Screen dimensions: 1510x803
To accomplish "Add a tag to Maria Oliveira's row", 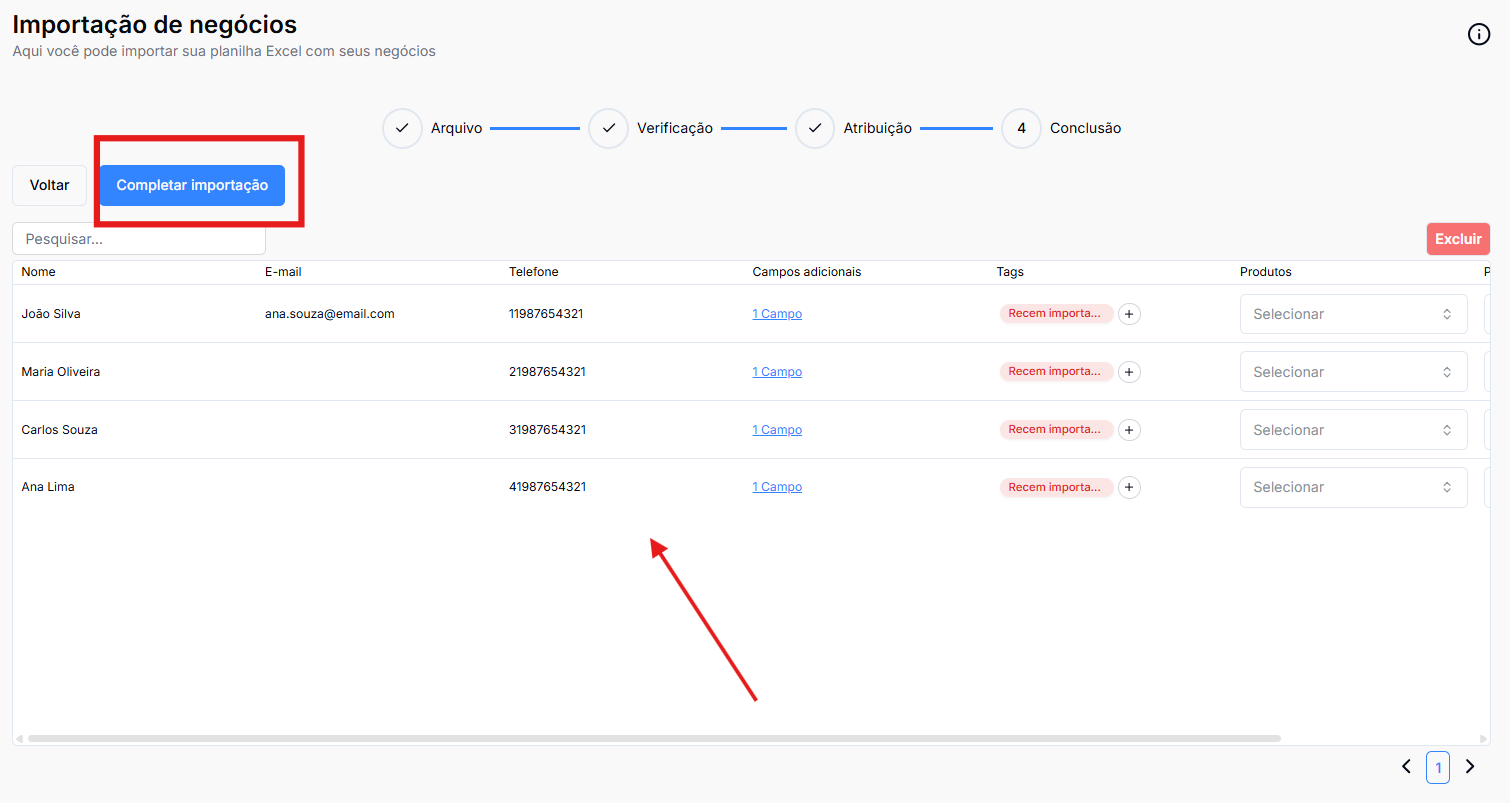I will coord(1129,372).
